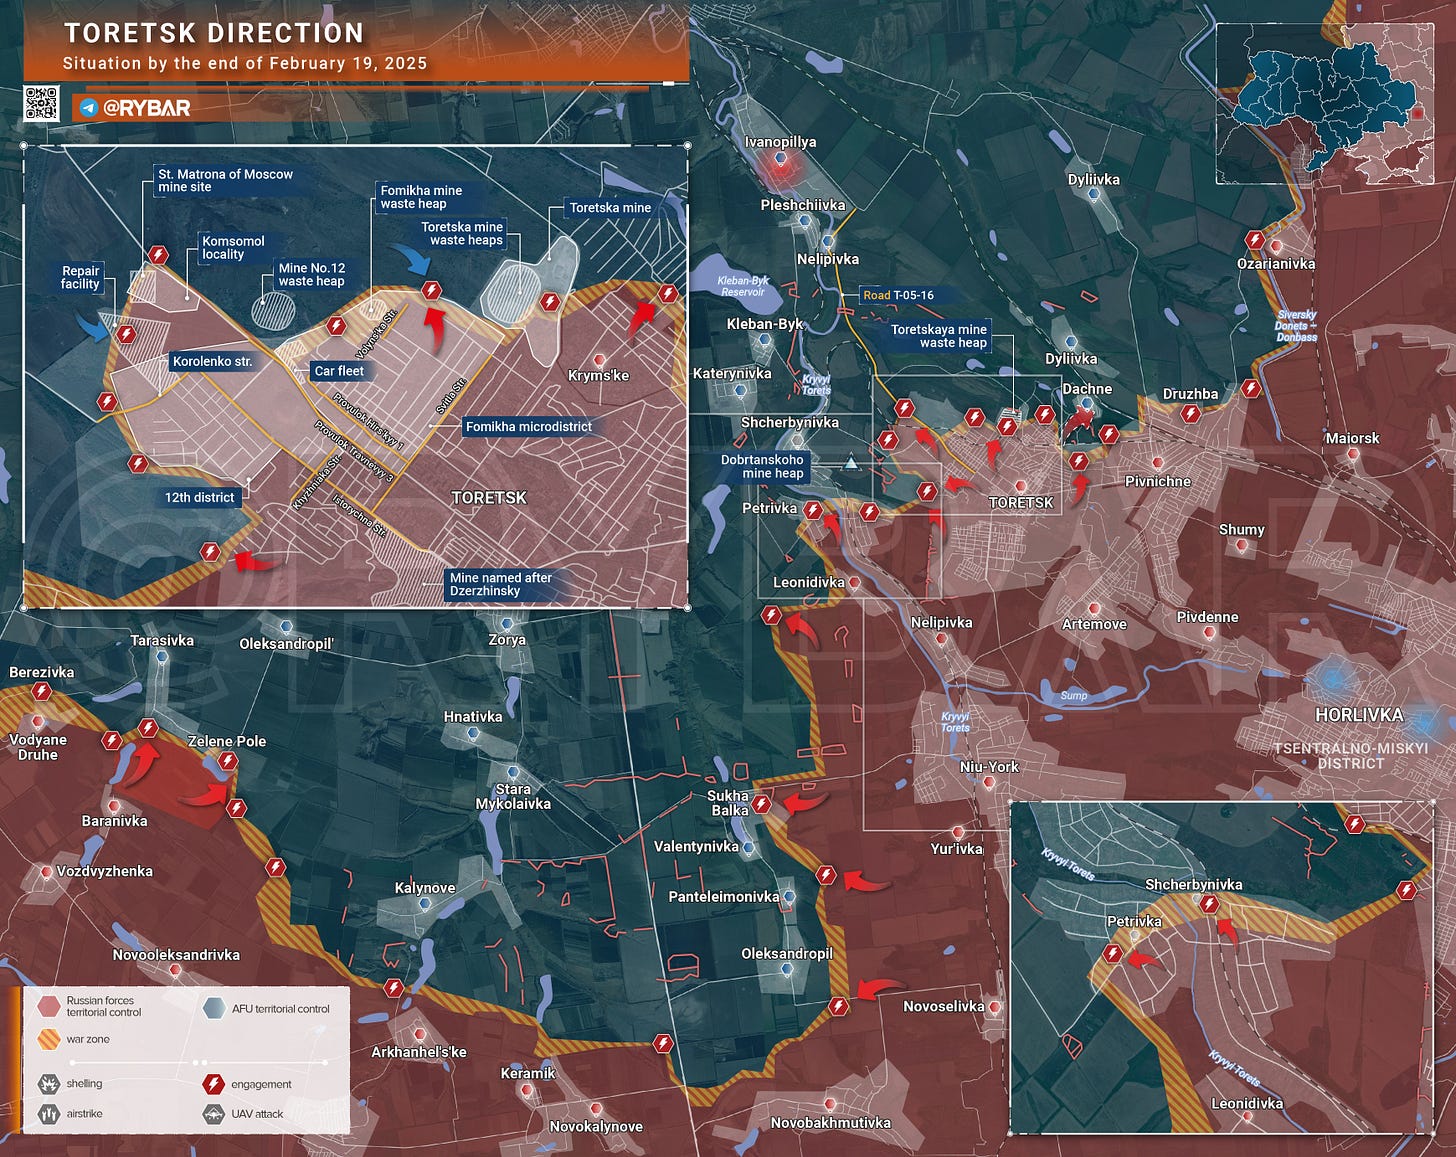The height and width of the screenshot is (1157, 1456).
Task: Select the engagement marker under the Druzhba label
Action: point(1190,413)
